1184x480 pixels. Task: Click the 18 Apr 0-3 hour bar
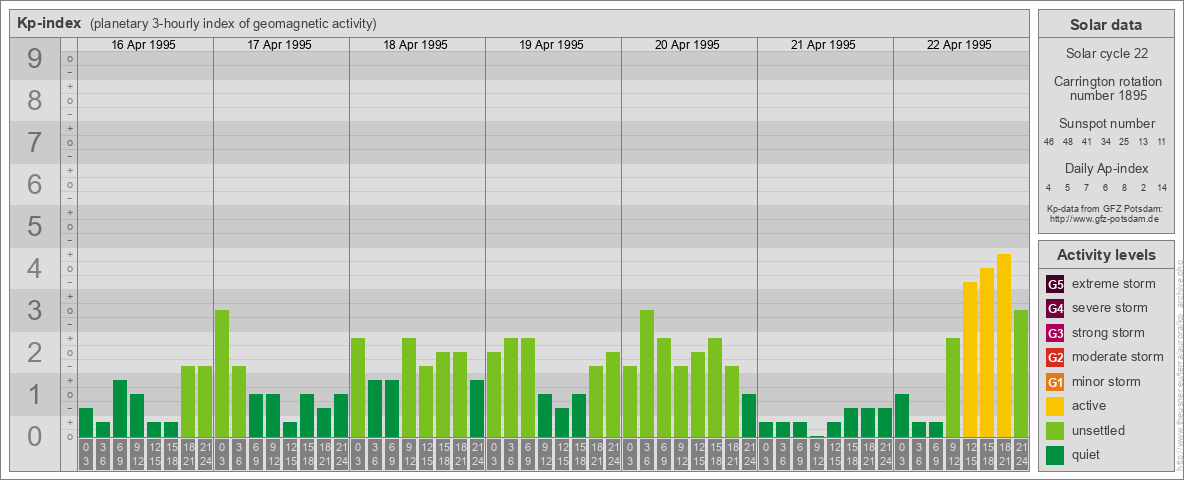[x=358, y=387]
